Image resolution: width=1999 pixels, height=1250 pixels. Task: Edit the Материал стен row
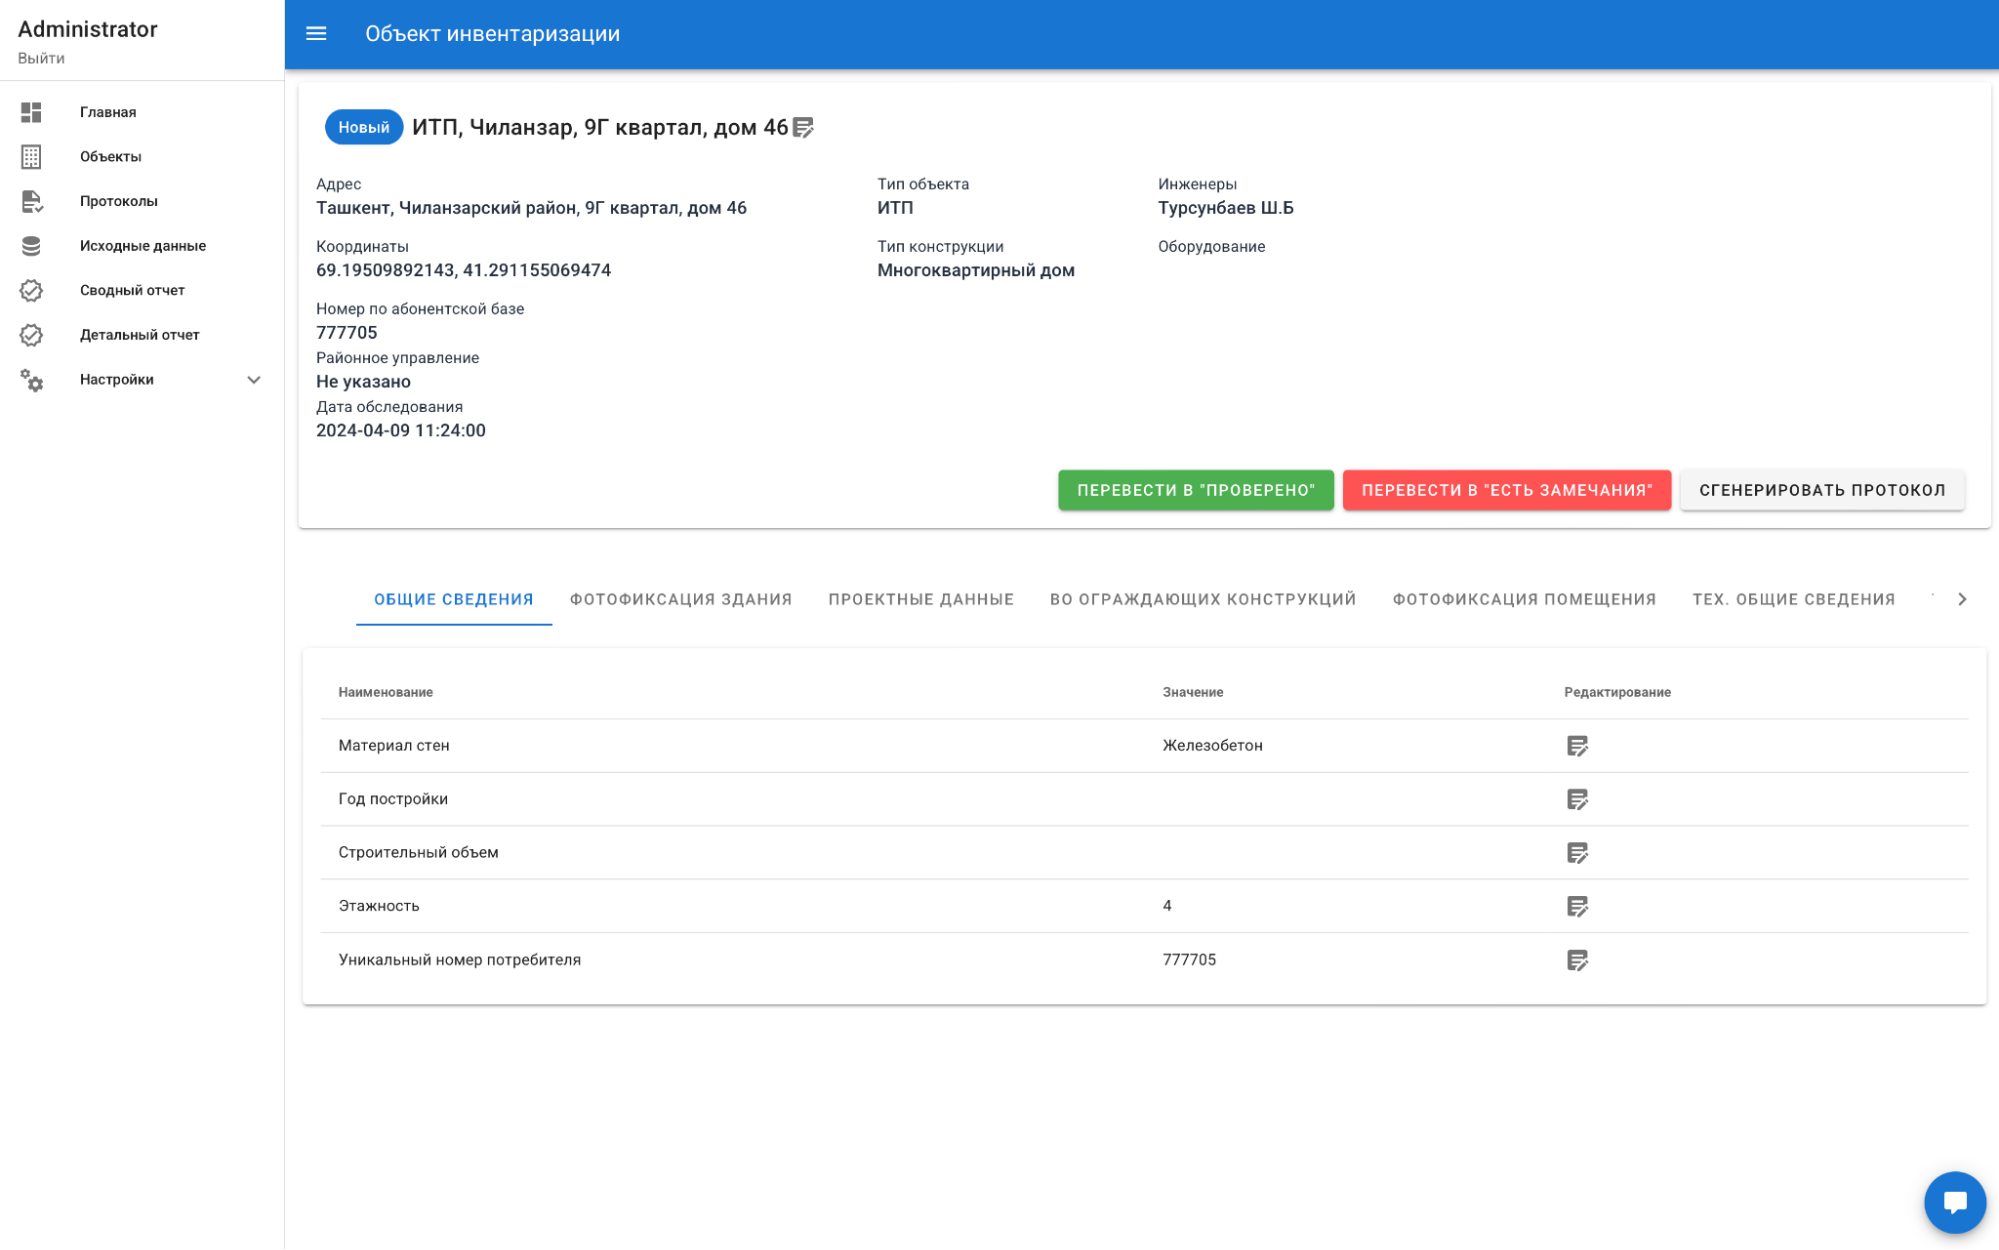1577,746
